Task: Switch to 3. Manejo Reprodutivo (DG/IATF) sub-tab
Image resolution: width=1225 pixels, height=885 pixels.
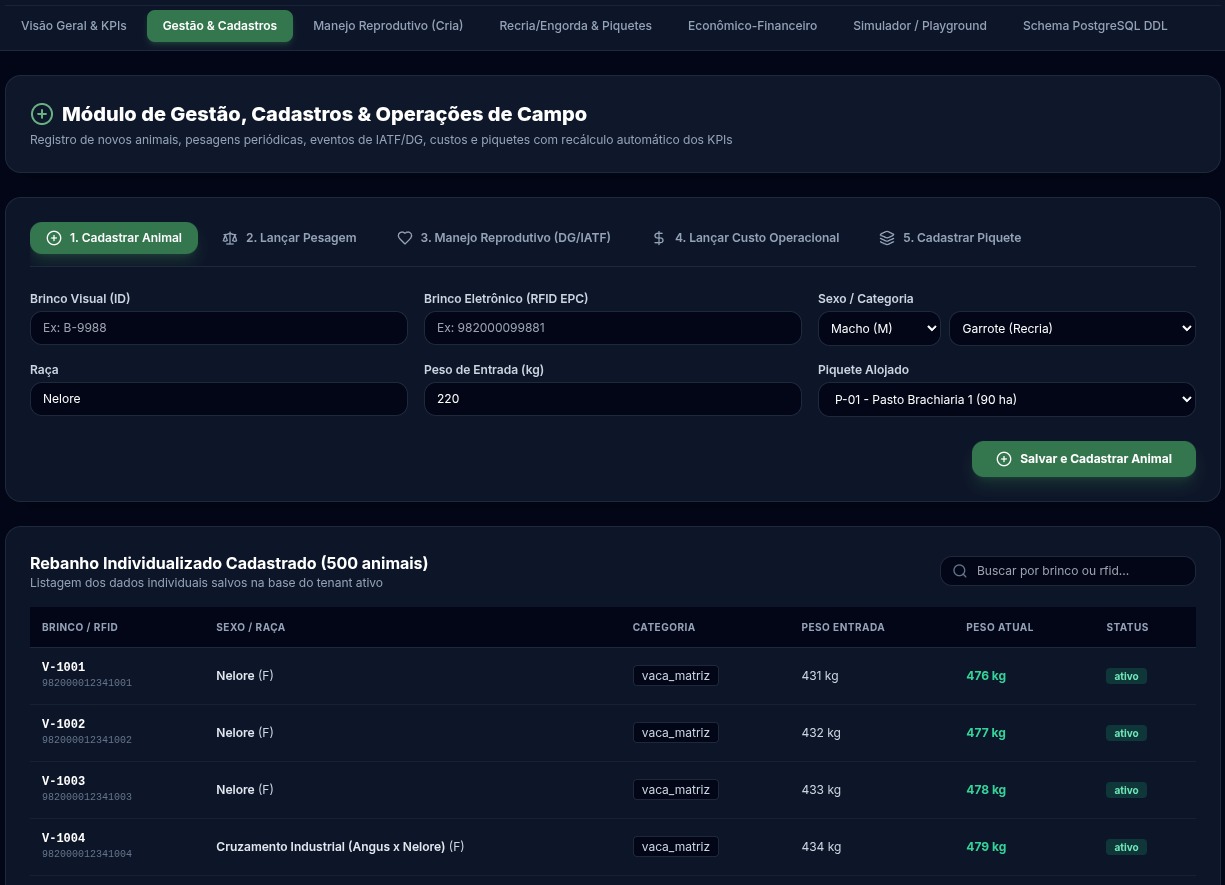Action: [504, 238]
